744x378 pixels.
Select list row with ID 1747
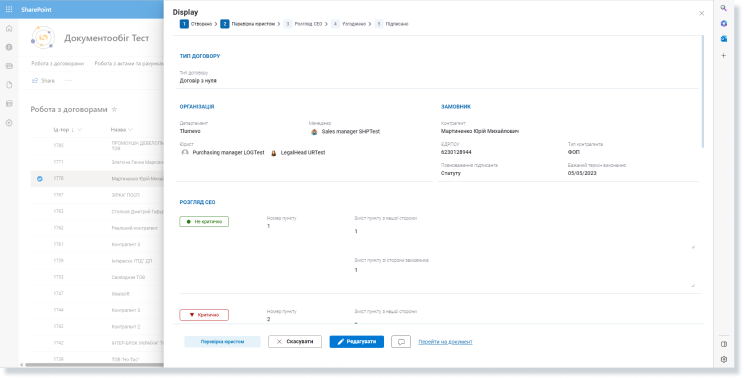tap(97, 294)
